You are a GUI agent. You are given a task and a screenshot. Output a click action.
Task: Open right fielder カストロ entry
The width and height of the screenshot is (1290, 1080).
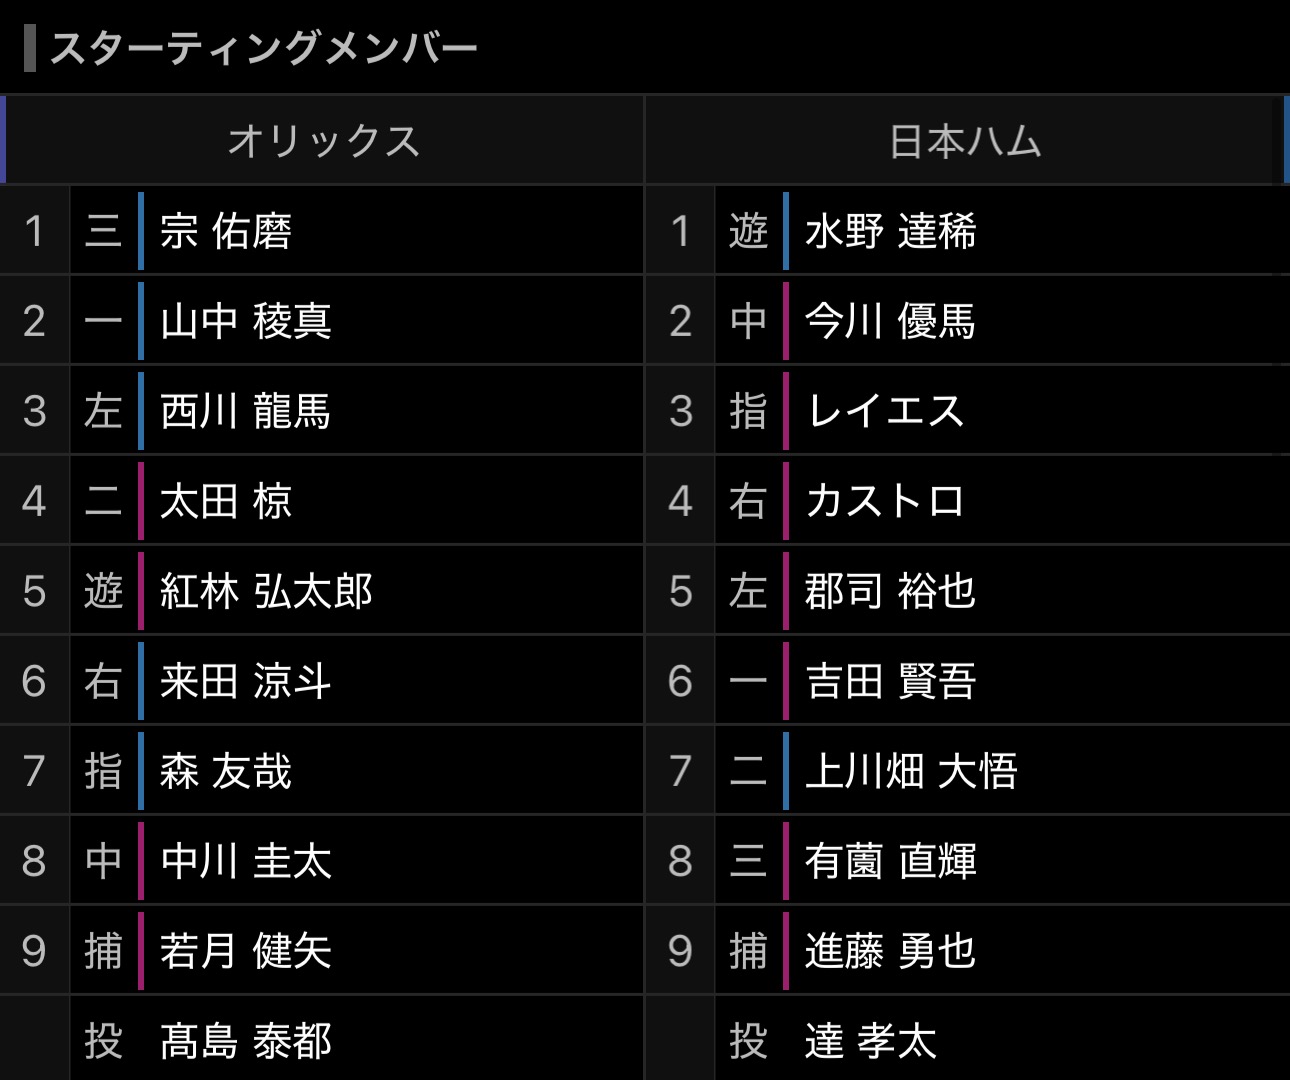(x=885, y=501)
